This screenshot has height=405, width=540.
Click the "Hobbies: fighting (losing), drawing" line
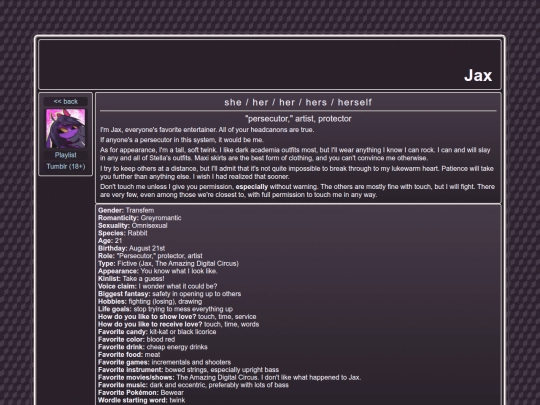pyautogui.click(x=150, y=301)
